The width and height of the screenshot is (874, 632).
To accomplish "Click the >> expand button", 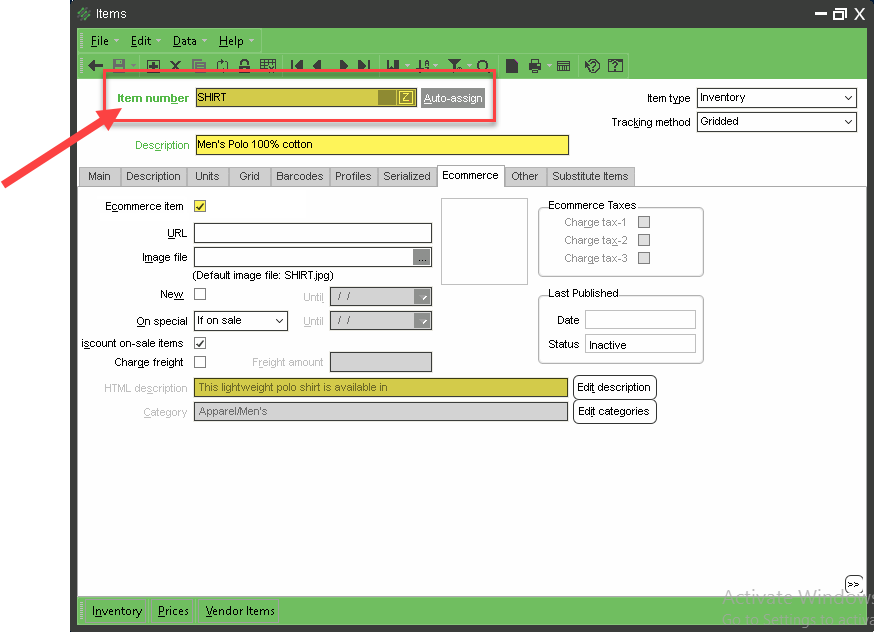I will pos(853,584).
